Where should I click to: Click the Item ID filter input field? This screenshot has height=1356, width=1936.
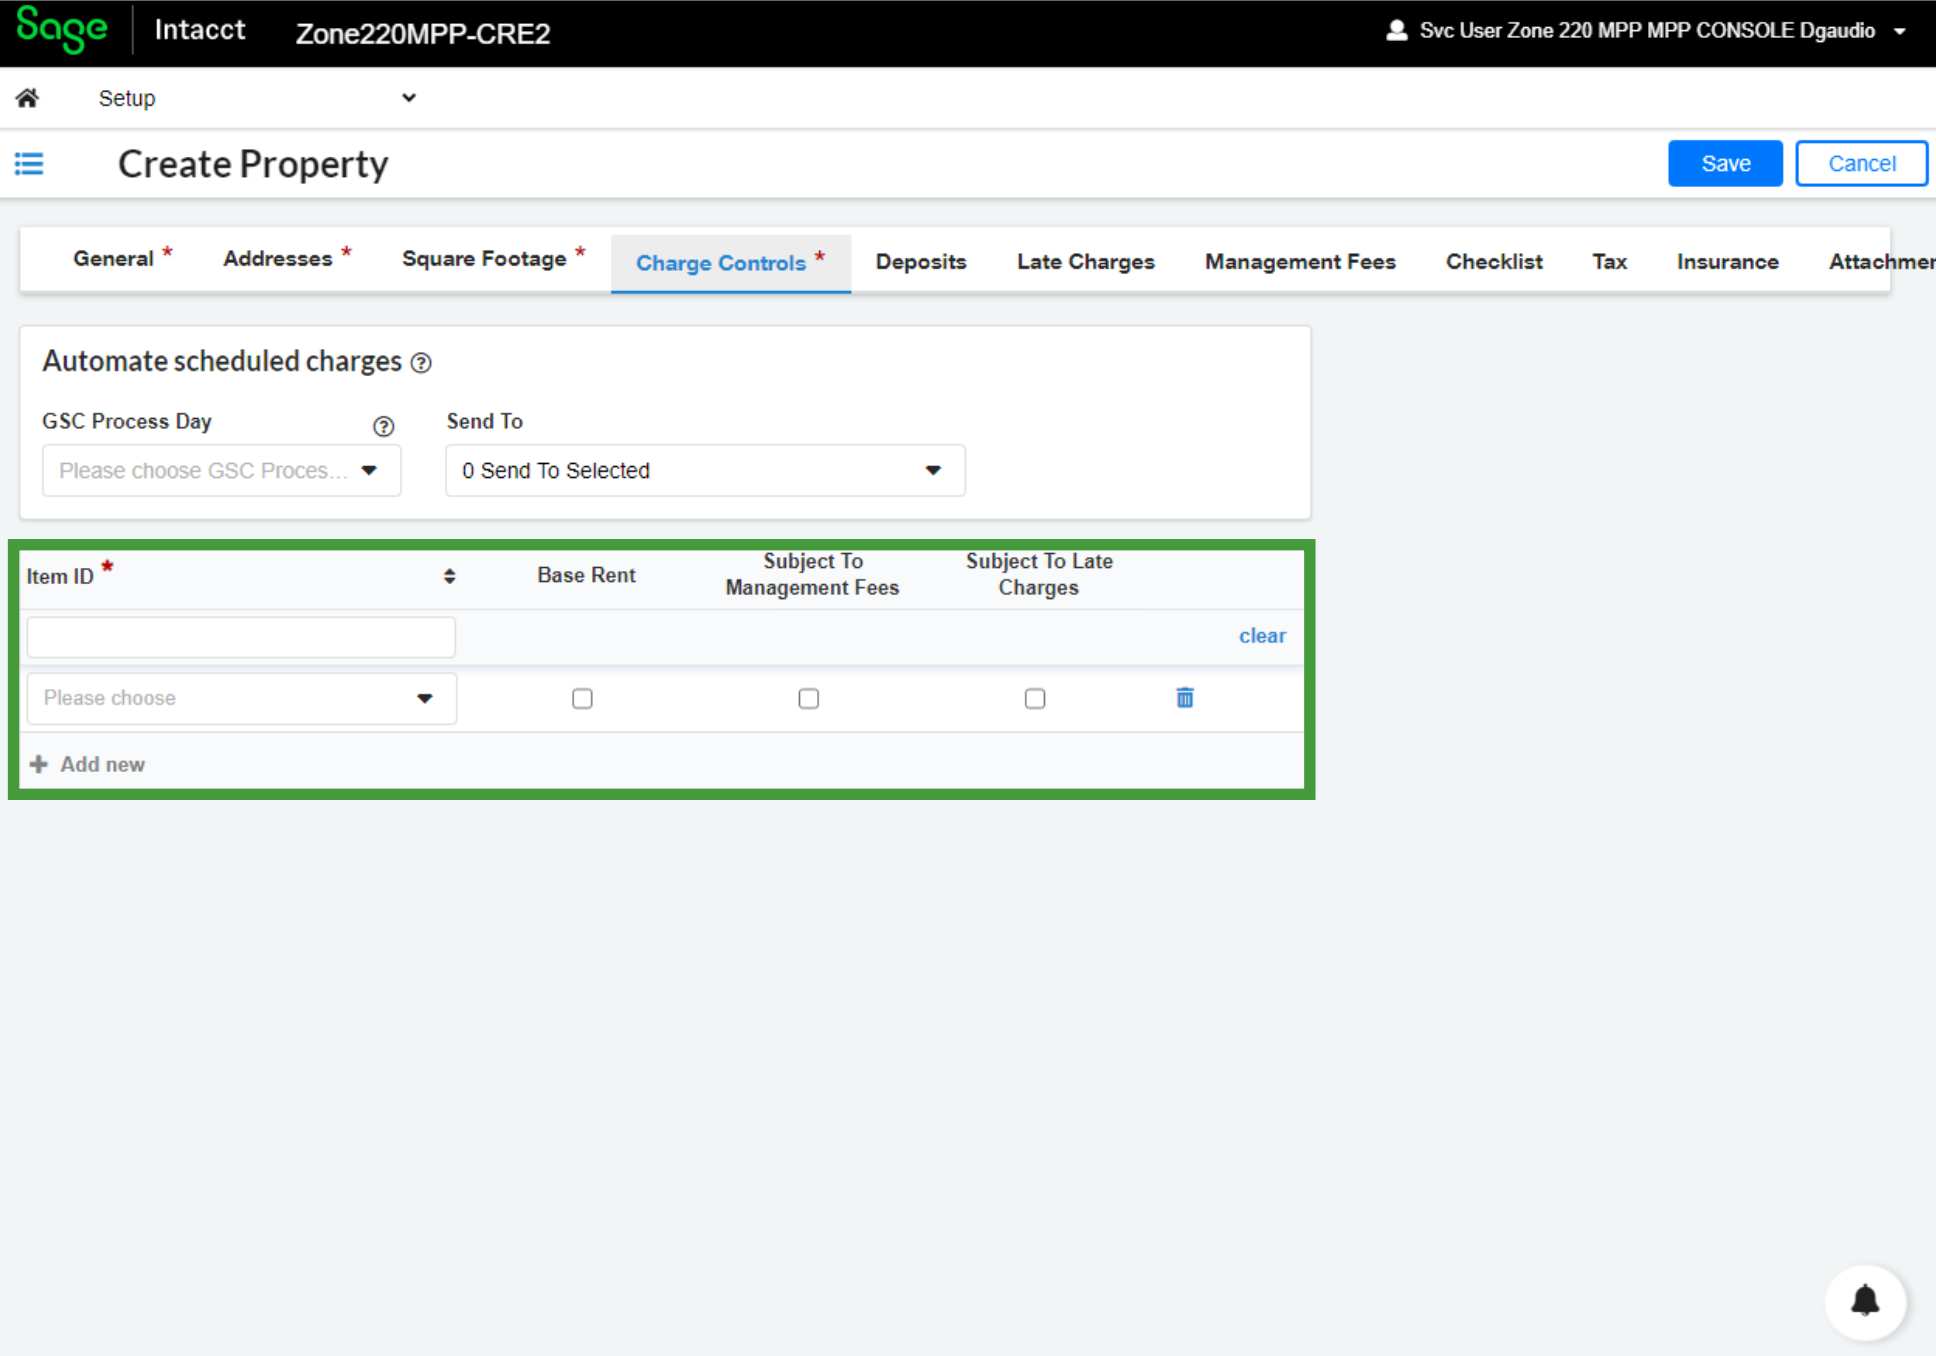pyautogui.click(x=241, y=637)
